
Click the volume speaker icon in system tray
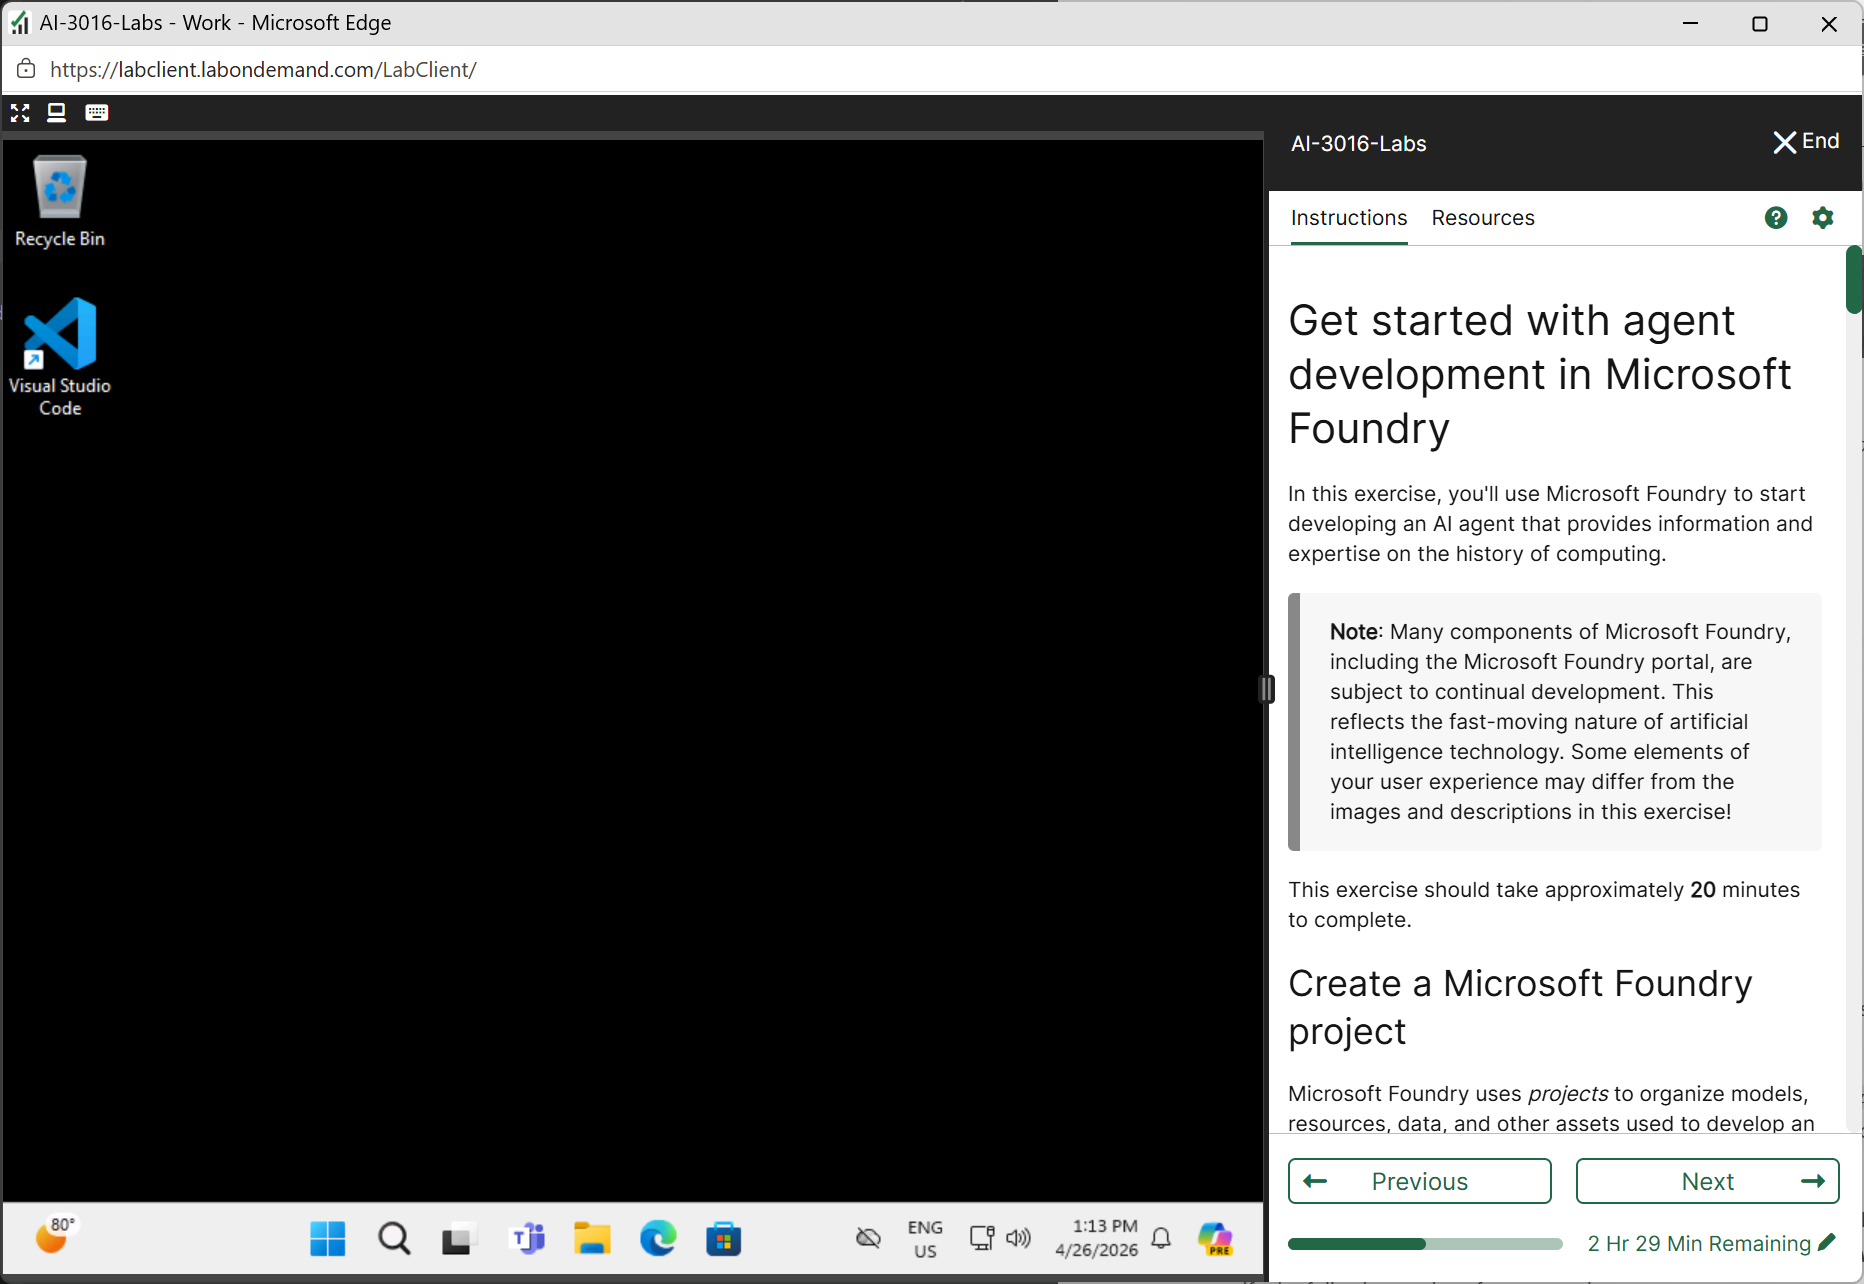click(1018, 1238)
